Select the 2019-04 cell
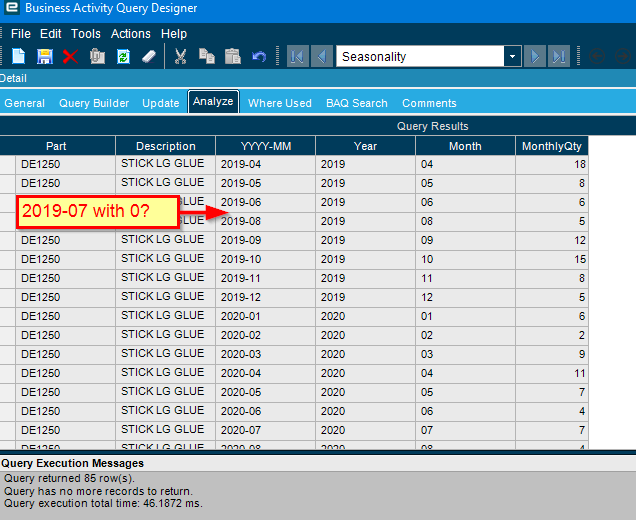Image resolution: width=636 pixels, height=520 pixels. click(x=266, y=164)
